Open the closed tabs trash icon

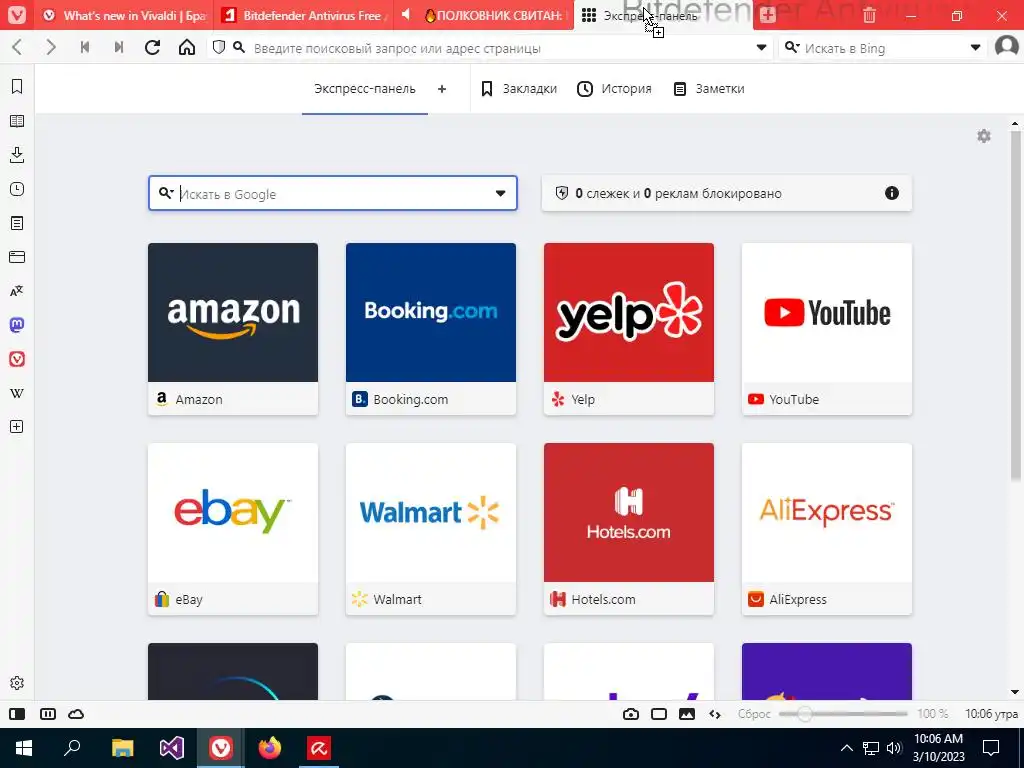pos(869,15)
